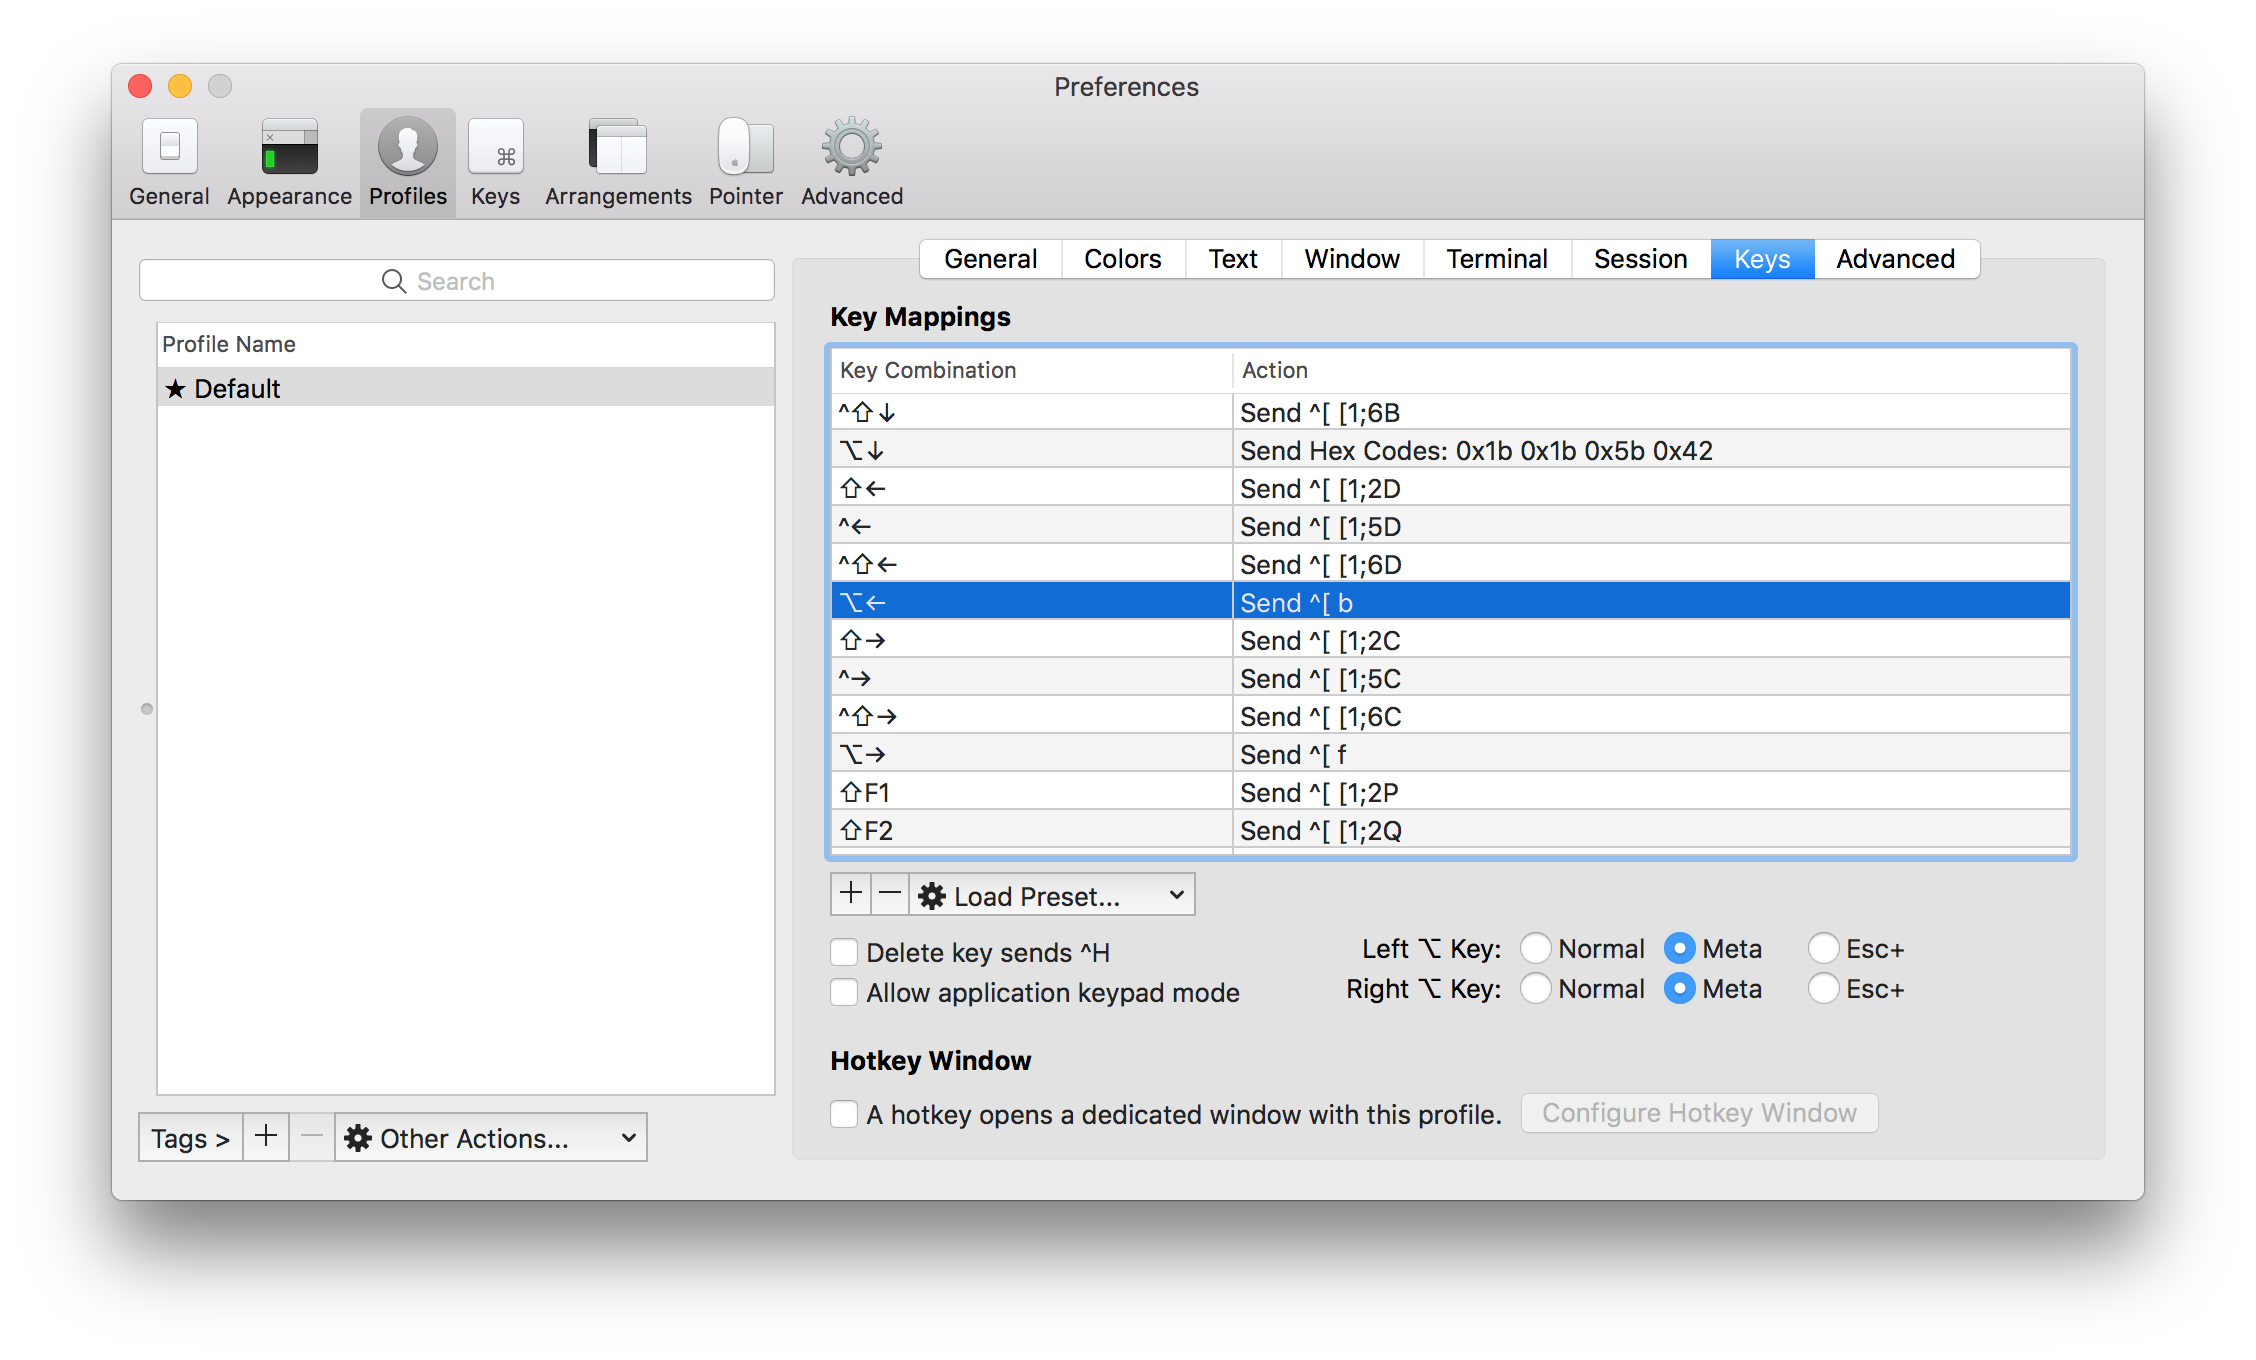Select the Send ^[ f mapping row
The width and height of the screenshot is (2256, 1360).
1451,754
